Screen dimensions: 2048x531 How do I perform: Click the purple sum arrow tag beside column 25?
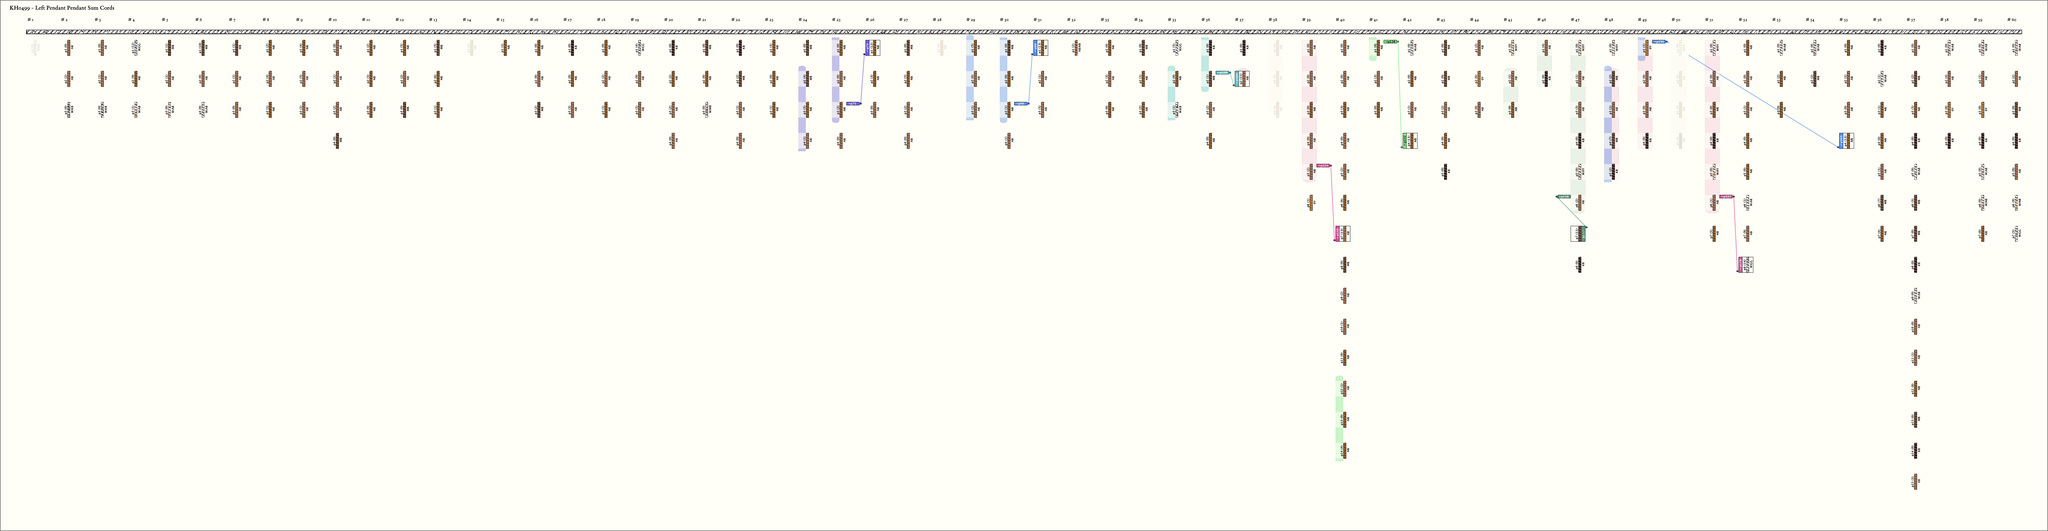click(853, 103)
